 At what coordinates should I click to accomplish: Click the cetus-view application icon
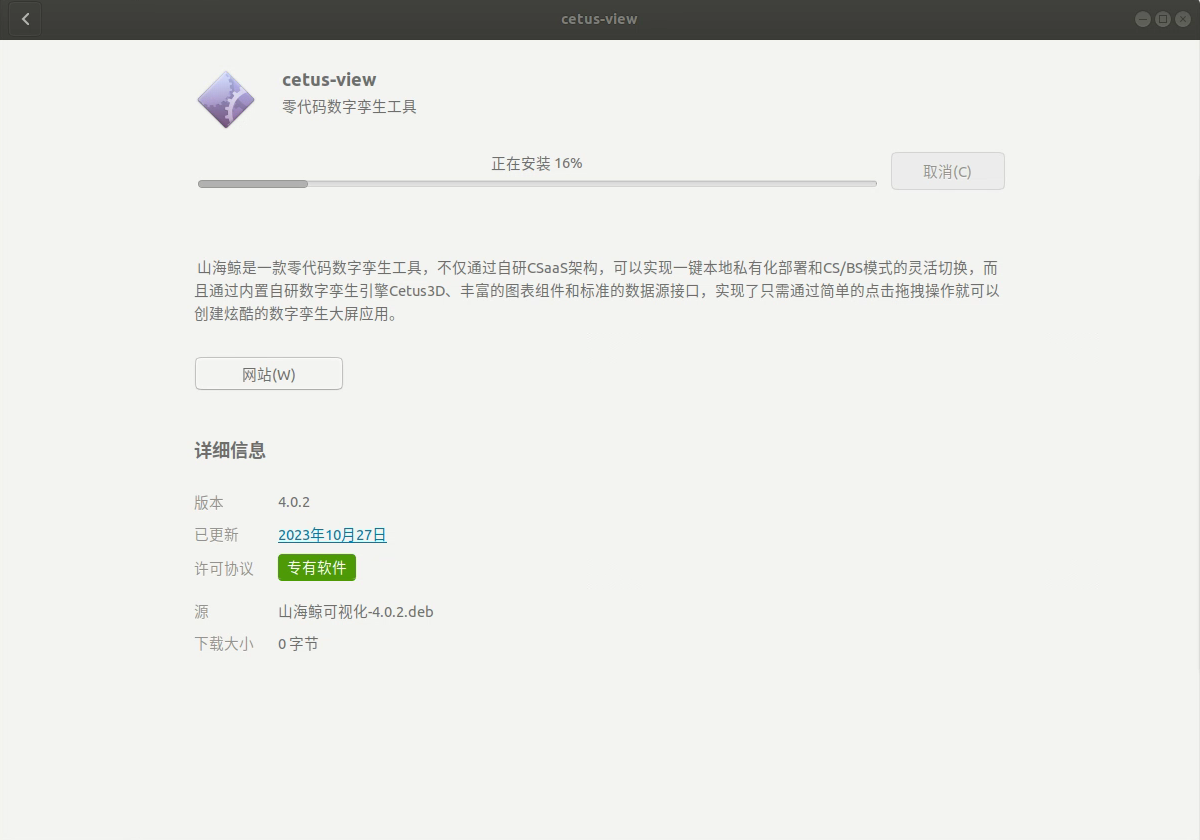click(x=226, y=99)
